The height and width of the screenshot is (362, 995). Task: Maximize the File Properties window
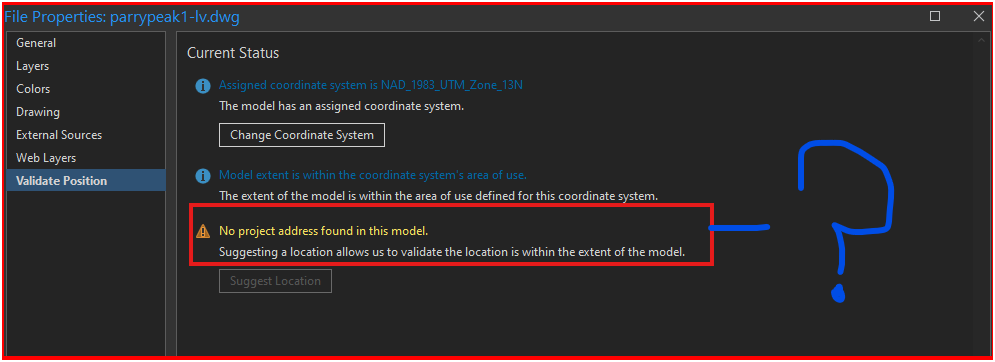(935, 16)
